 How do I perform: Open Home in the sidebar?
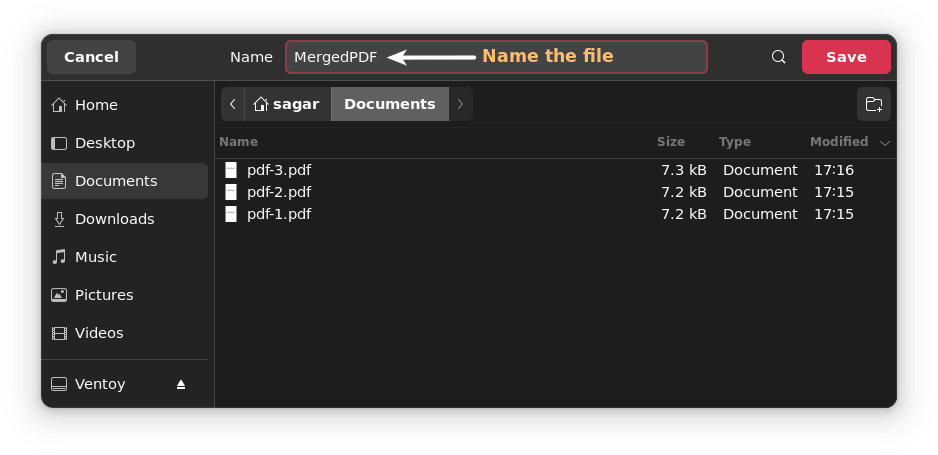coord(96,105)
